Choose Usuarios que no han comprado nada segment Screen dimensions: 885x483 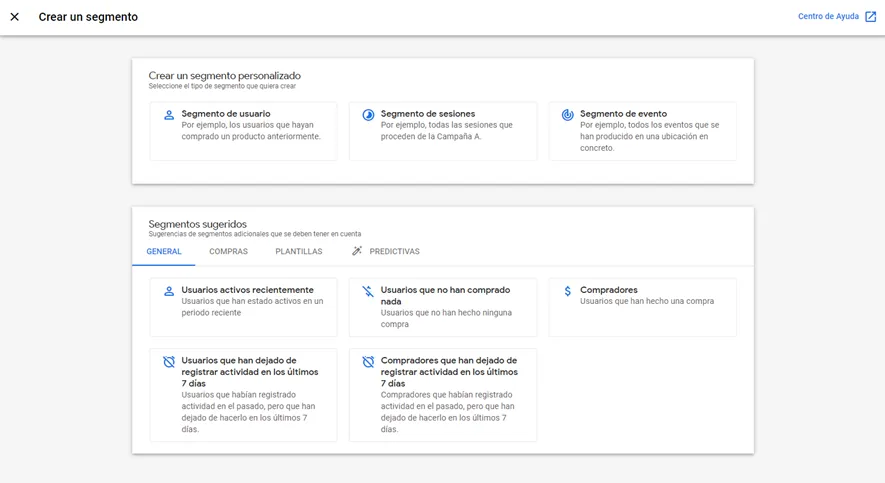443,308
